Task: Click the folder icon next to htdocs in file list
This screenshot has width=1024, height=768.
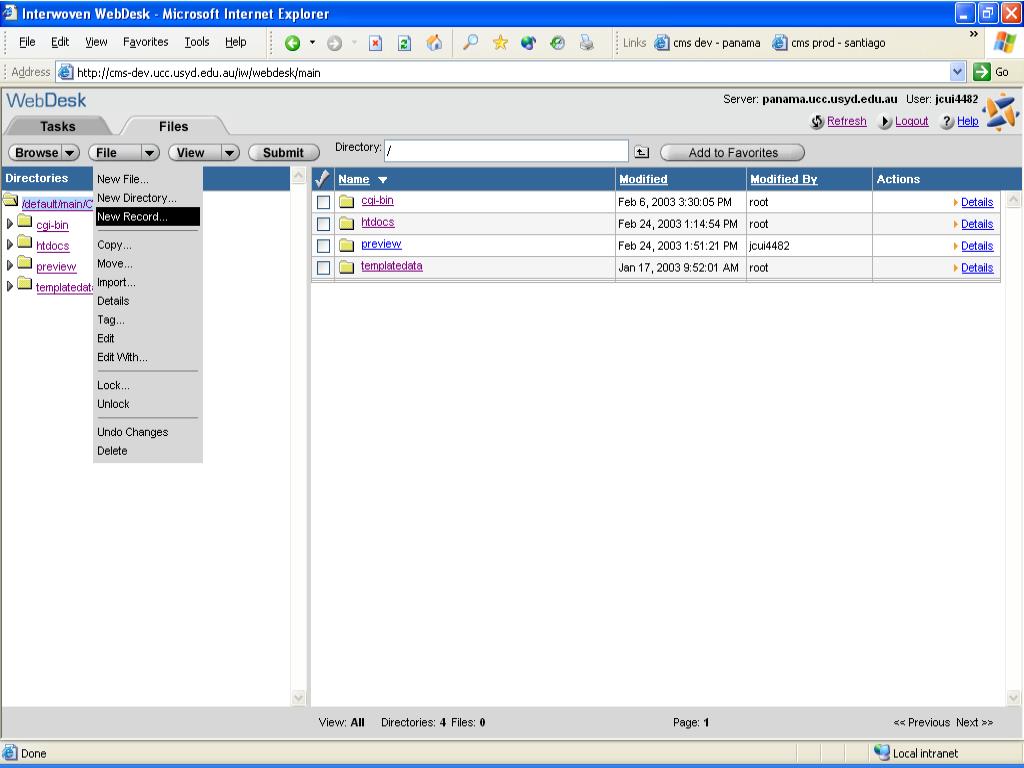Action: coord(347,224)
